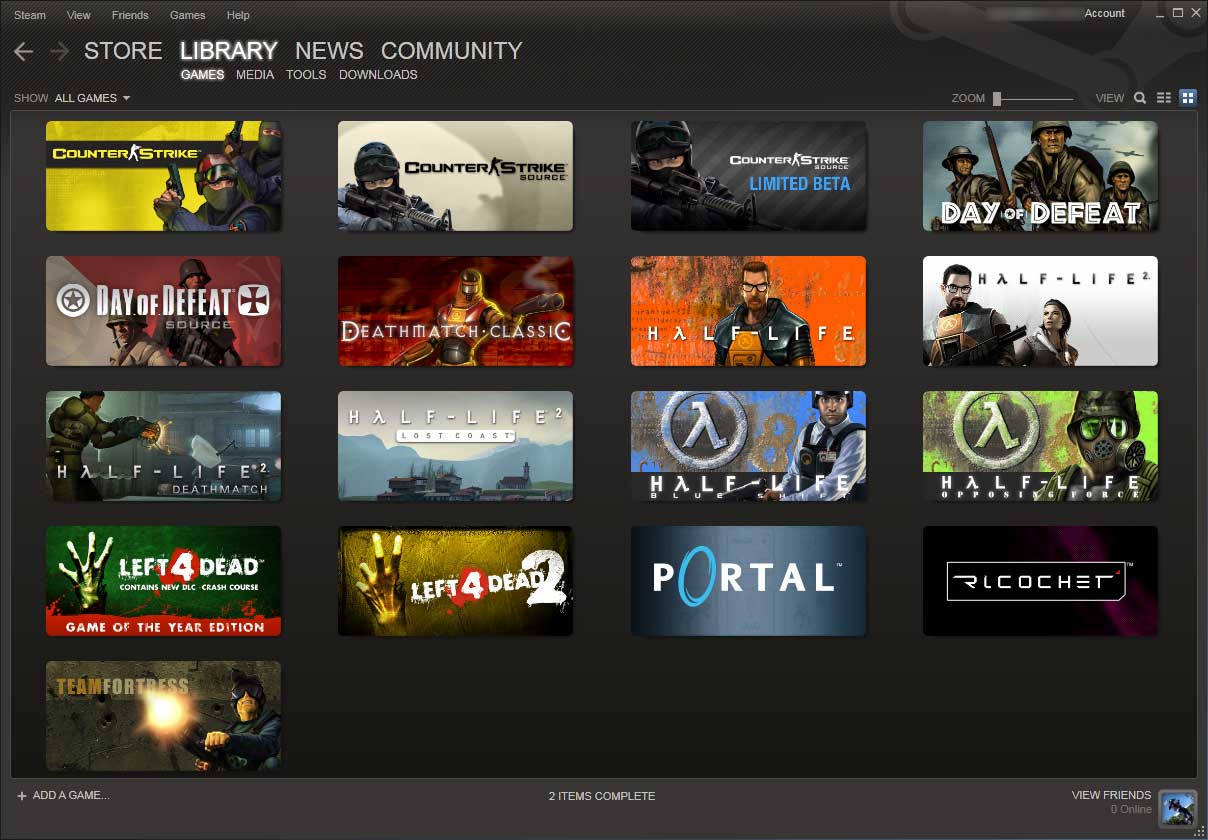Select the Half-Life Blue Shift tile
1208x840 pixels.
point(748,446)
